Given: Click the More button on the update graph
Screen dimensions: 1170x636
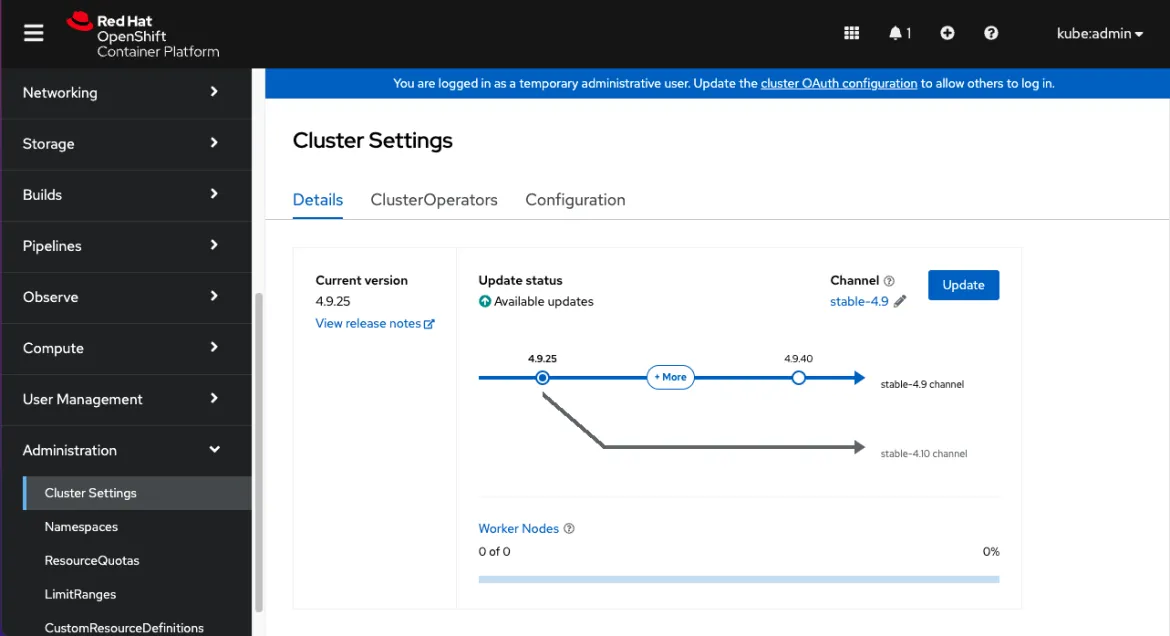Looking at the screenshot, I should (669, 378).
